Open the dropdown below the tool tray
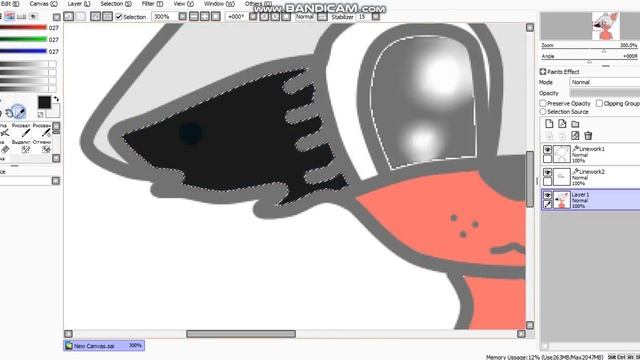 pos(56,180)
